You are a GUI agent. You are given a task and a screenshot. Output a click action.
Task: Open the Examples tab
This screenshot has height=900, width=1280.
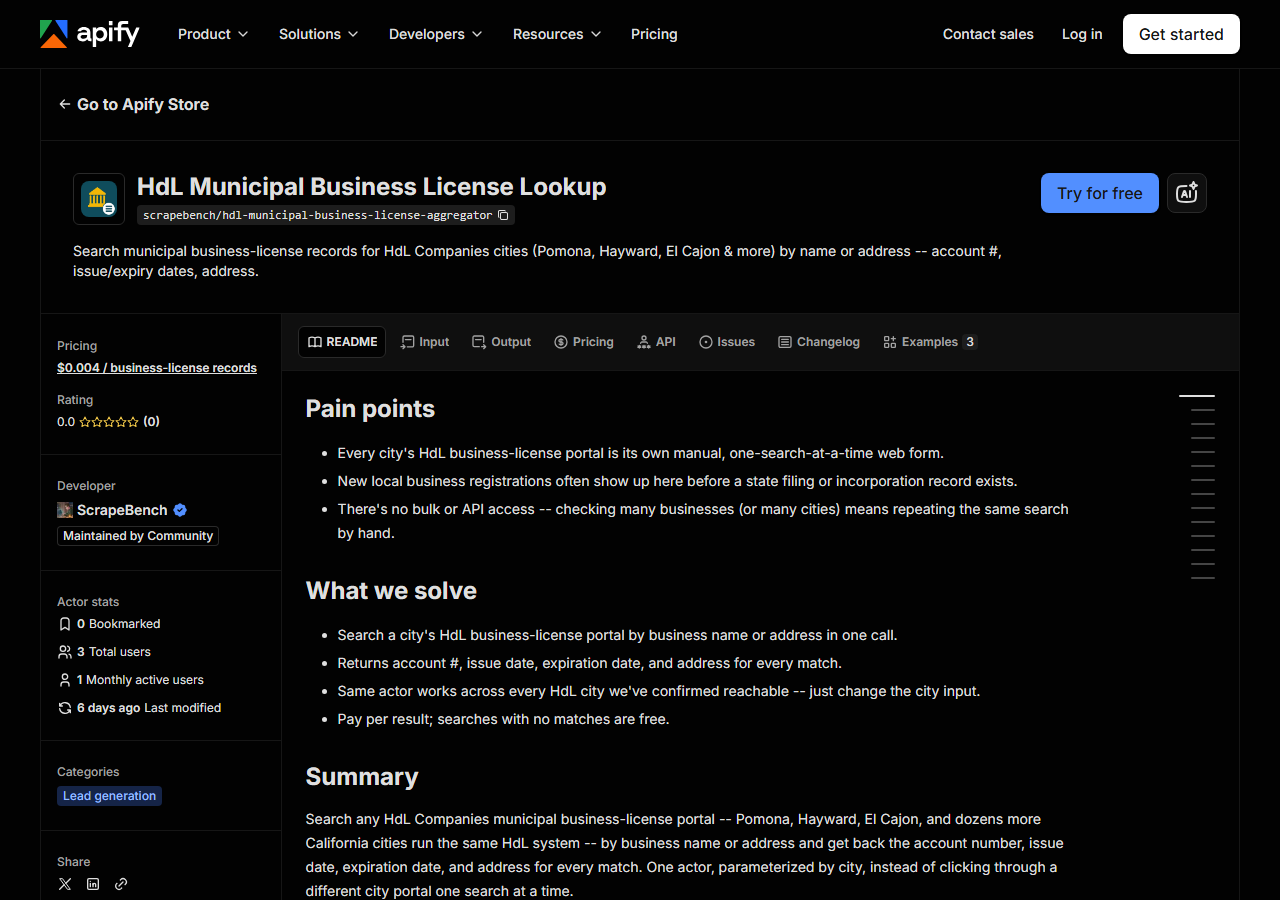(929, 342)
